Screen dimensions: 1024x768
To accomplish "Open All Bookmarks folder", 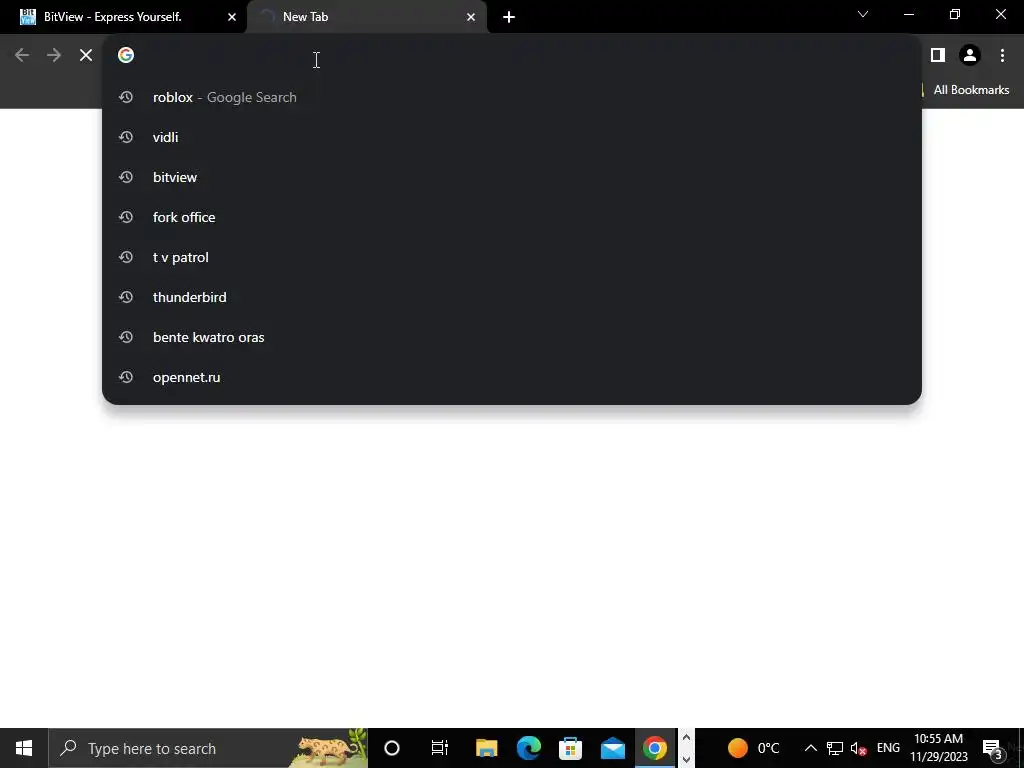I will [965, 90].
